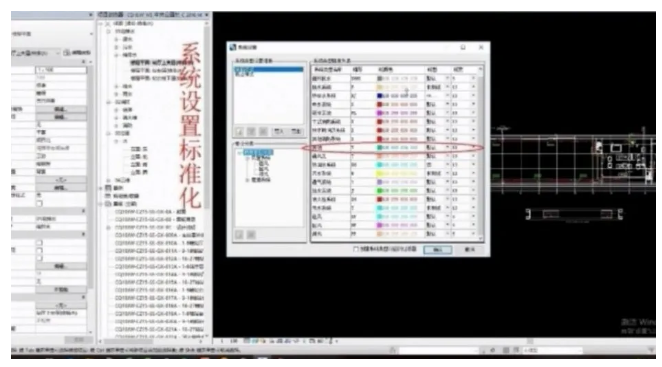Viewport: 662px width, 367px height.
Task: Click the abbreviation cell reading ZH
Action: click(362, 199)
